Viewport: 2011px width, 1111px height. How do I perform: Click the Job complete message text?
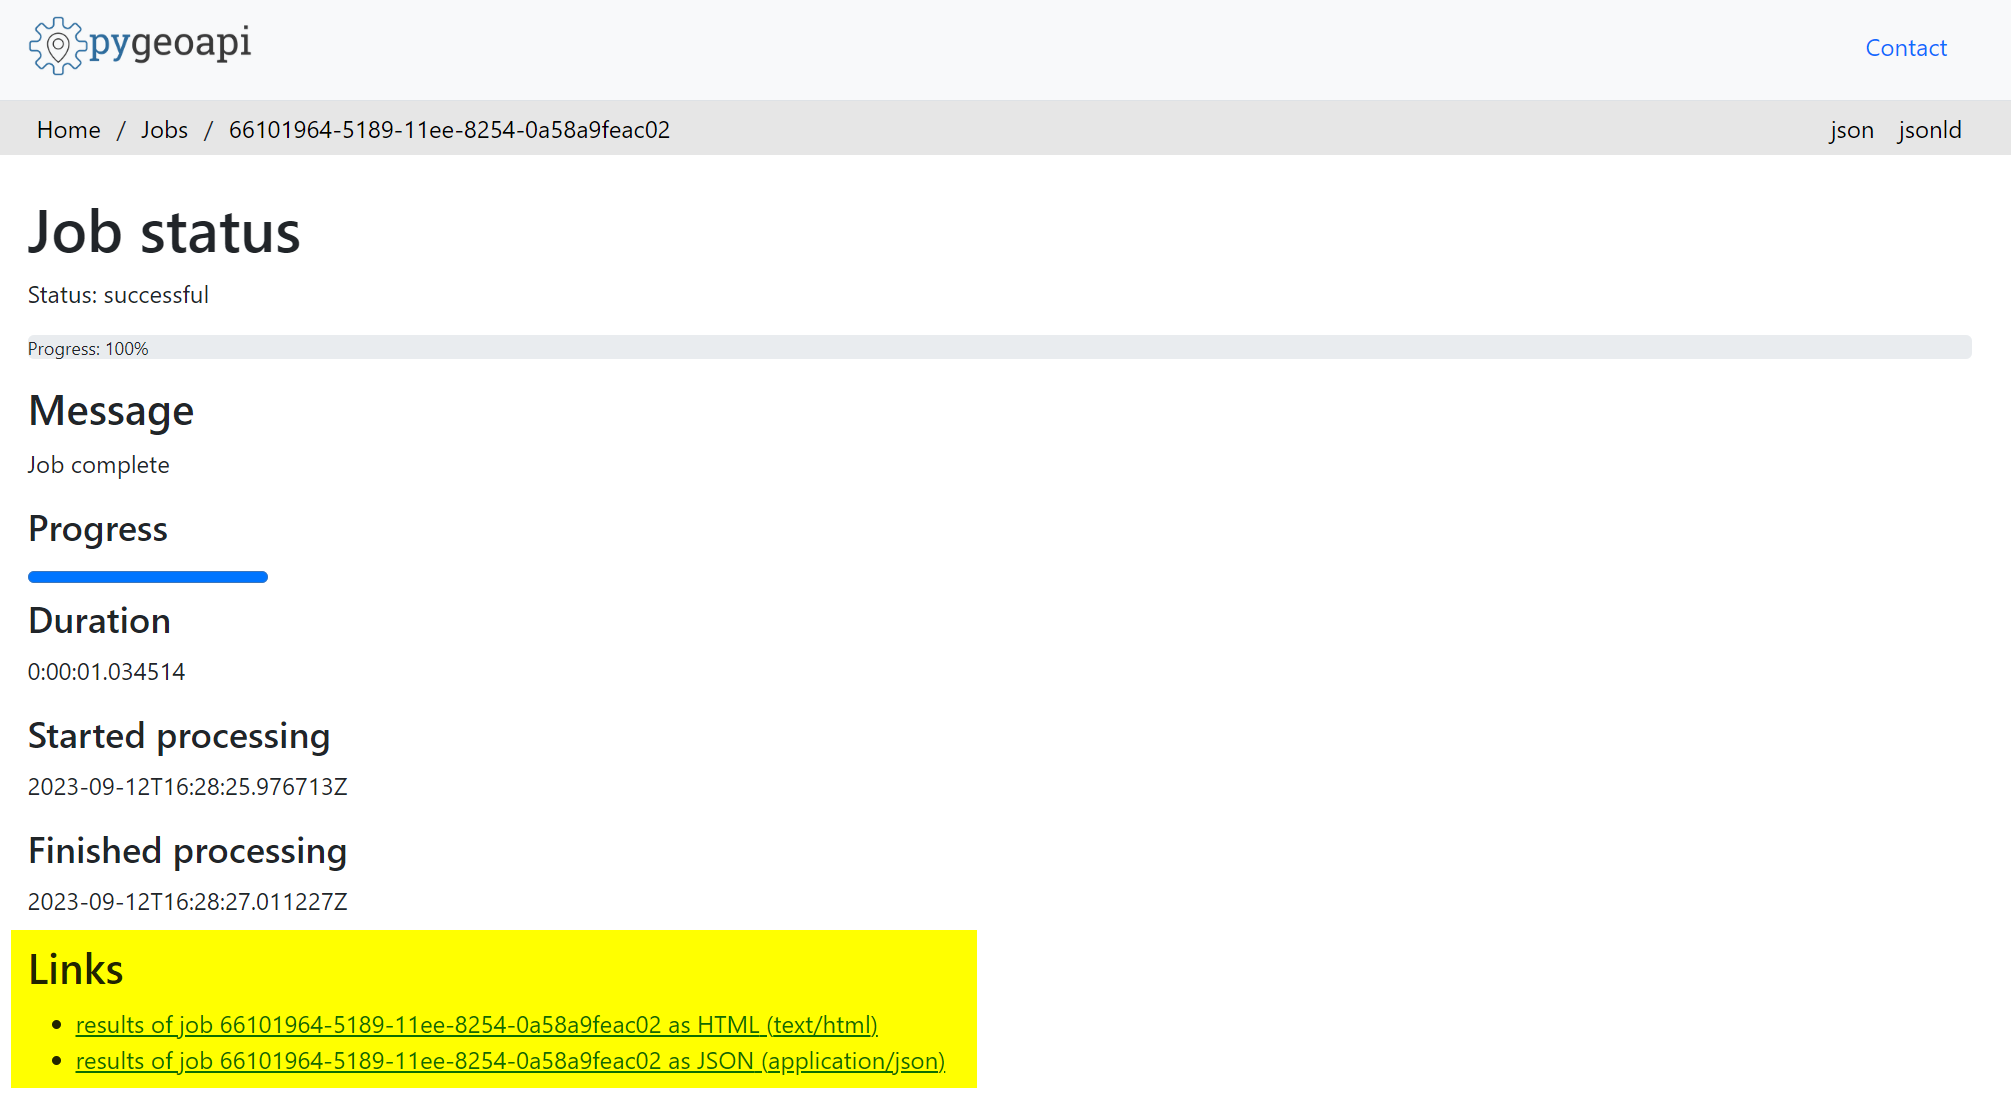pos(98,464)
